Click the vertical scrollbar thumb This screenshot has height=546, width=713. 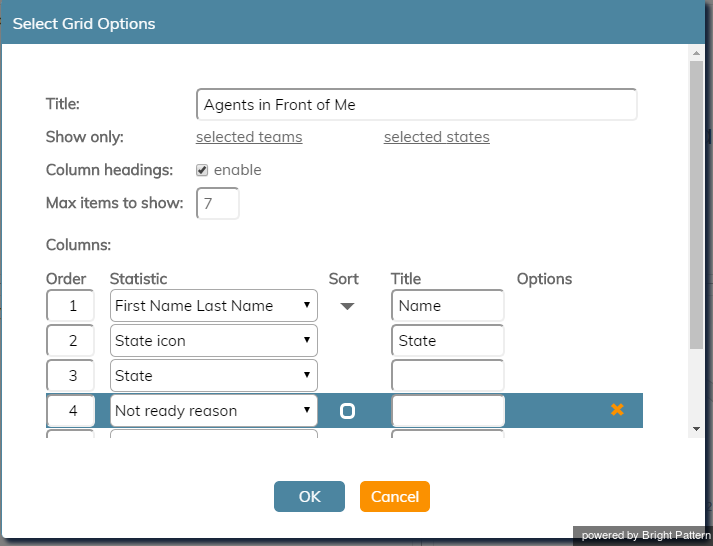click(x=696, y=205)
